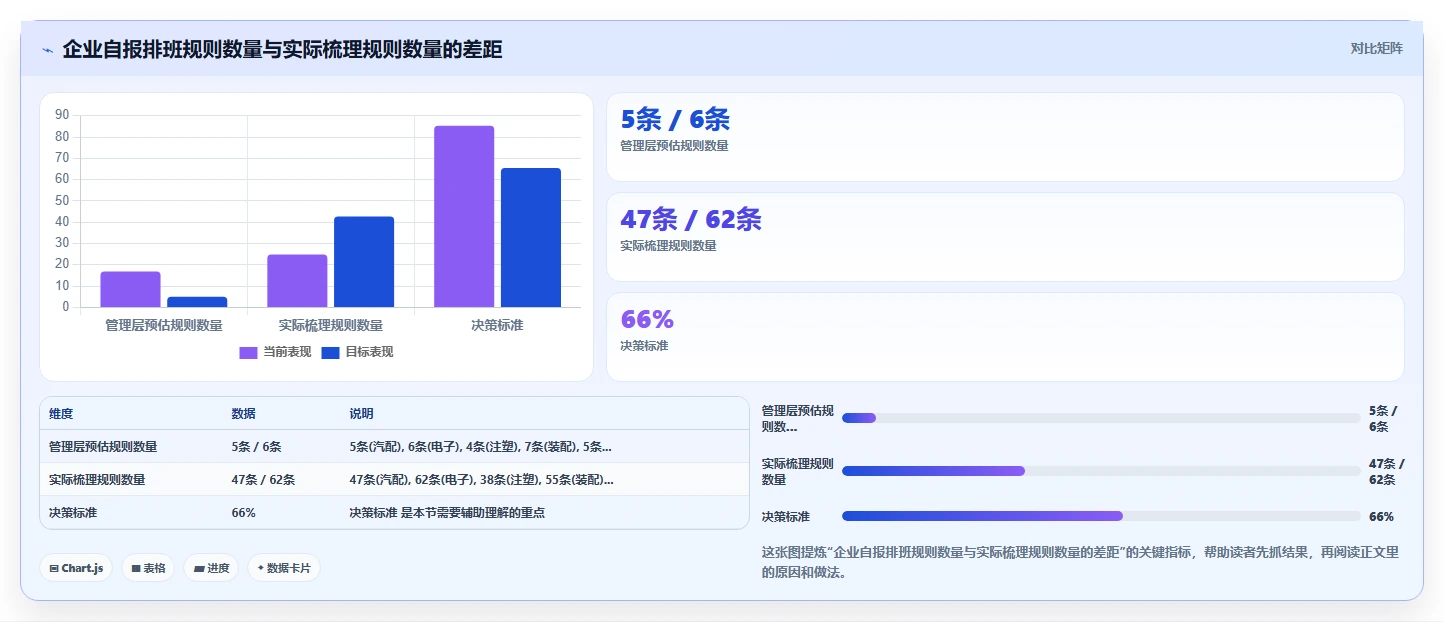Click the 66% table data cell
Screen dimensions: 1444x622
tap(243, 513)
